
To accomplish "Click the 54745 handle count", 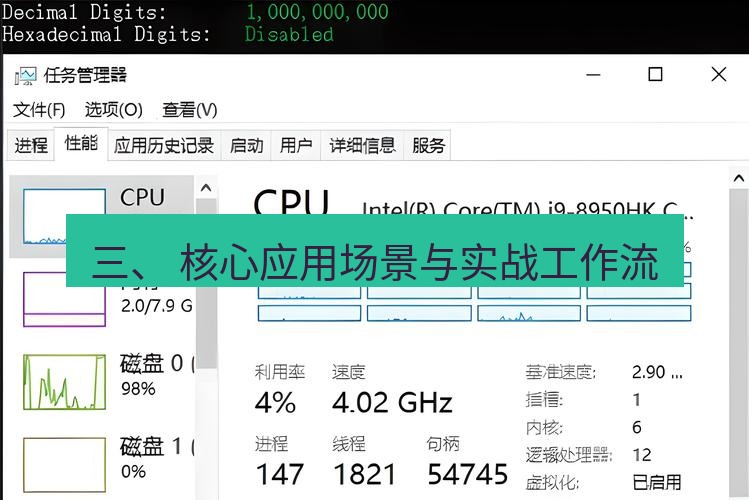I will click(468, 475).
